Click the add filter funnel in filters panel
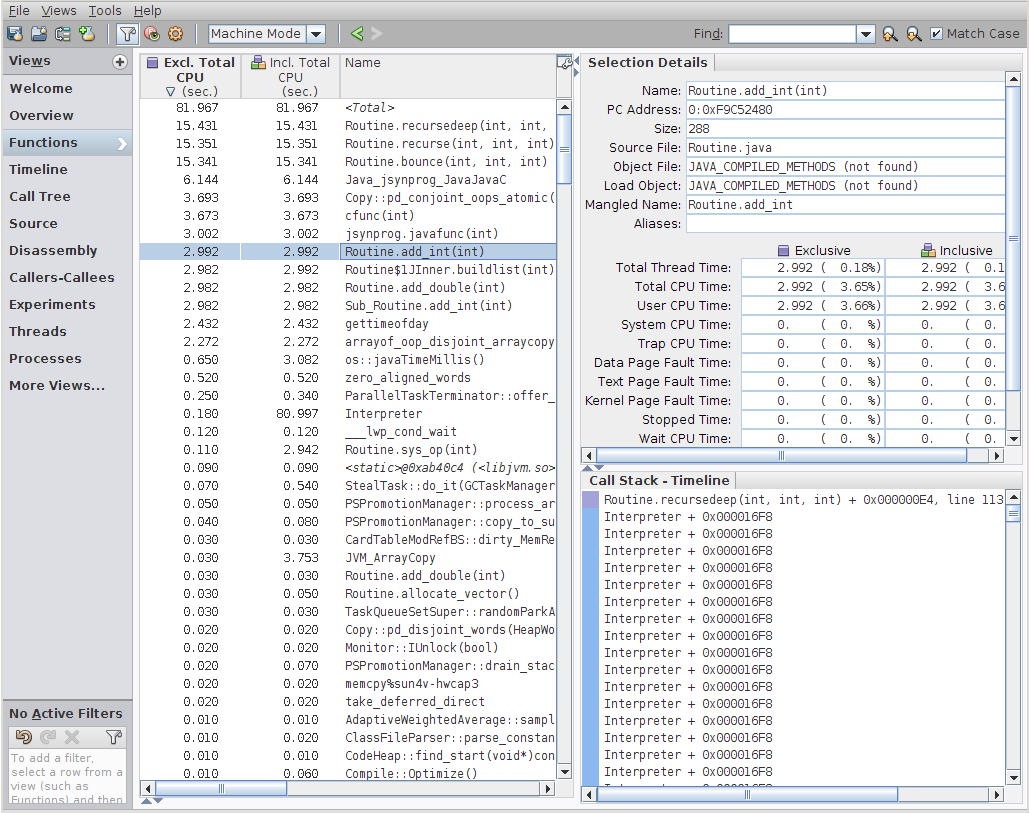 (x=114, y=736)
